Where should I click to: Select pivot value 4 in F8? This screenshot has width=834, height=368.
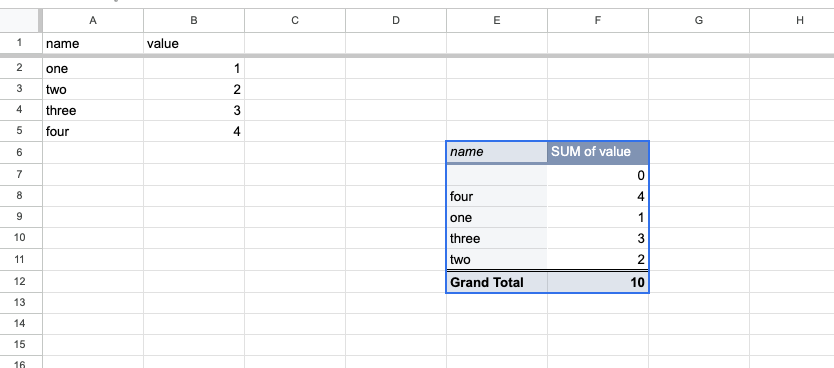coord(598,196)
